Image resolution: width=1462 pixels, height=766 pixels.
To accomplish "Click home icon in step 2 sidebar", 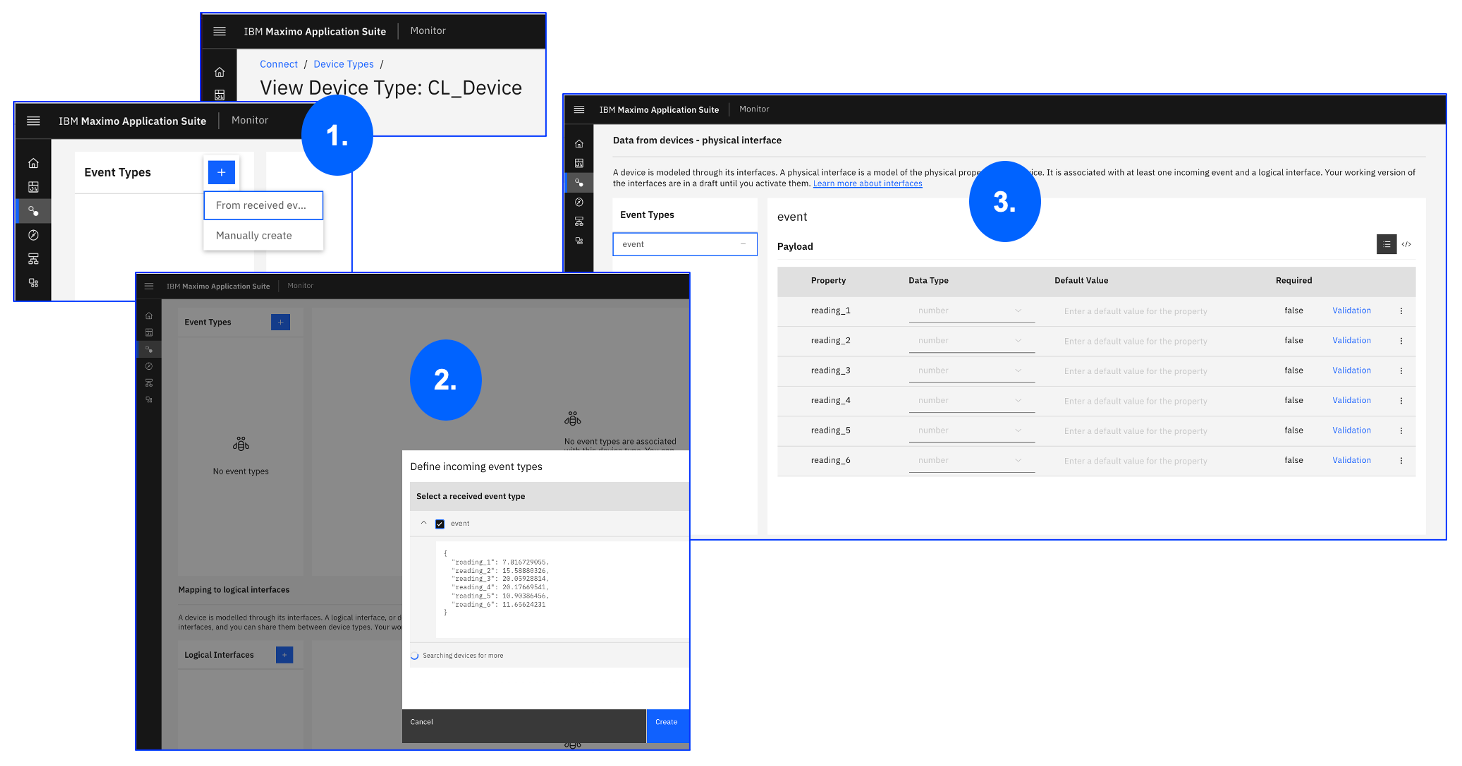I will (149, 315).
